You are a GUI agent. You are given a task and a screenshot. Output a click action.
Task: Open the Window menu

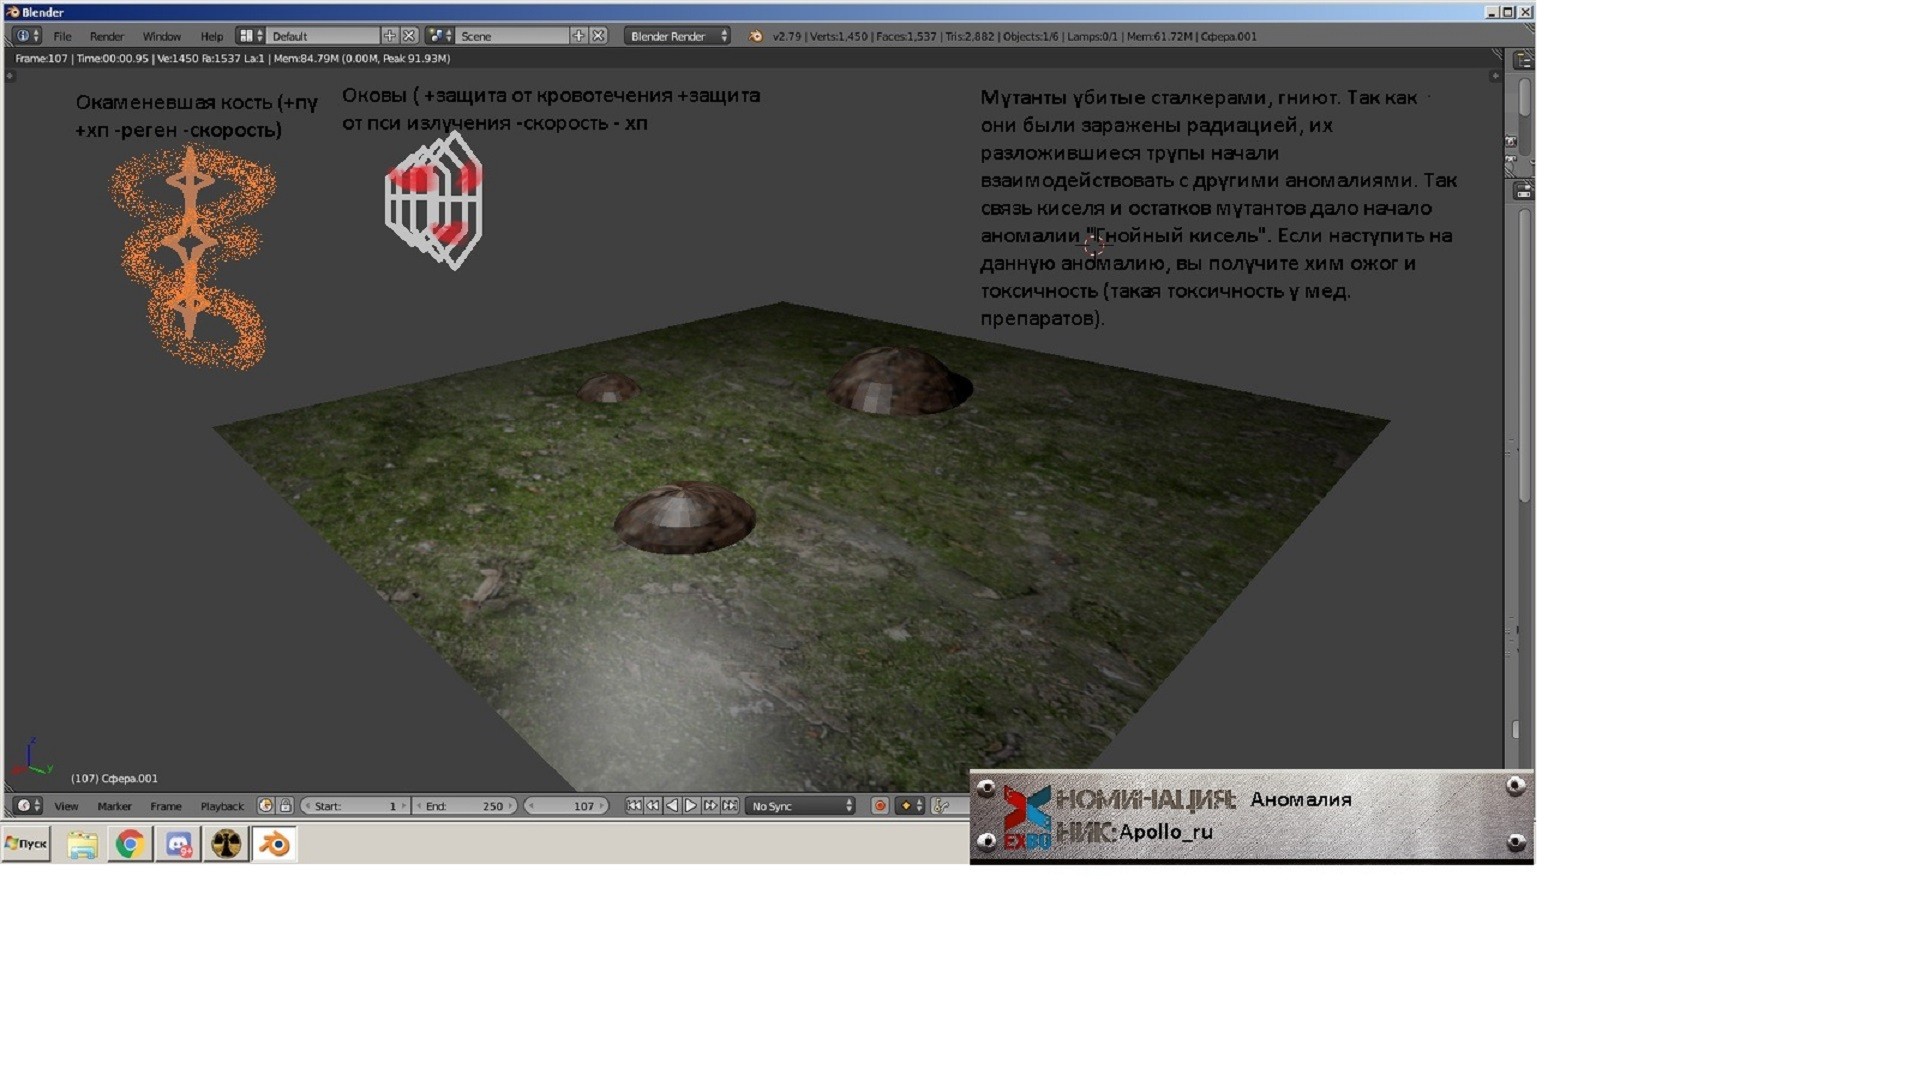click(161, 36)
